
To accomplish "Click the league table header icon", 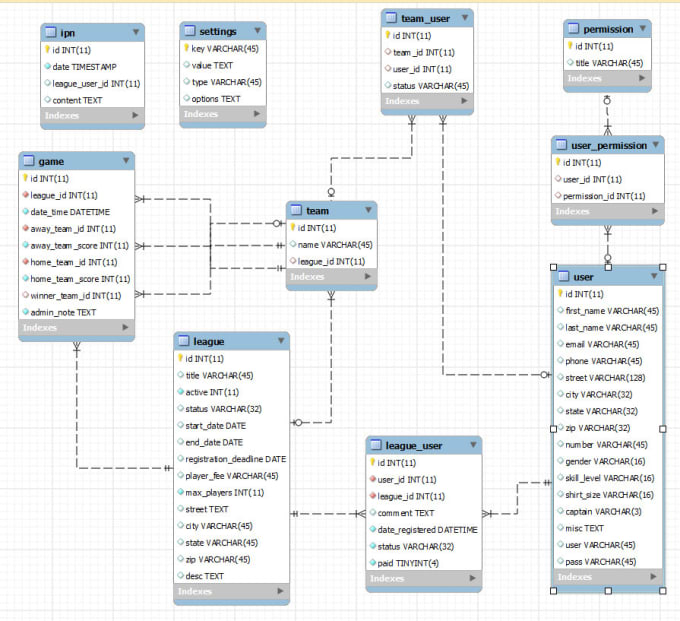I will 184,341.
